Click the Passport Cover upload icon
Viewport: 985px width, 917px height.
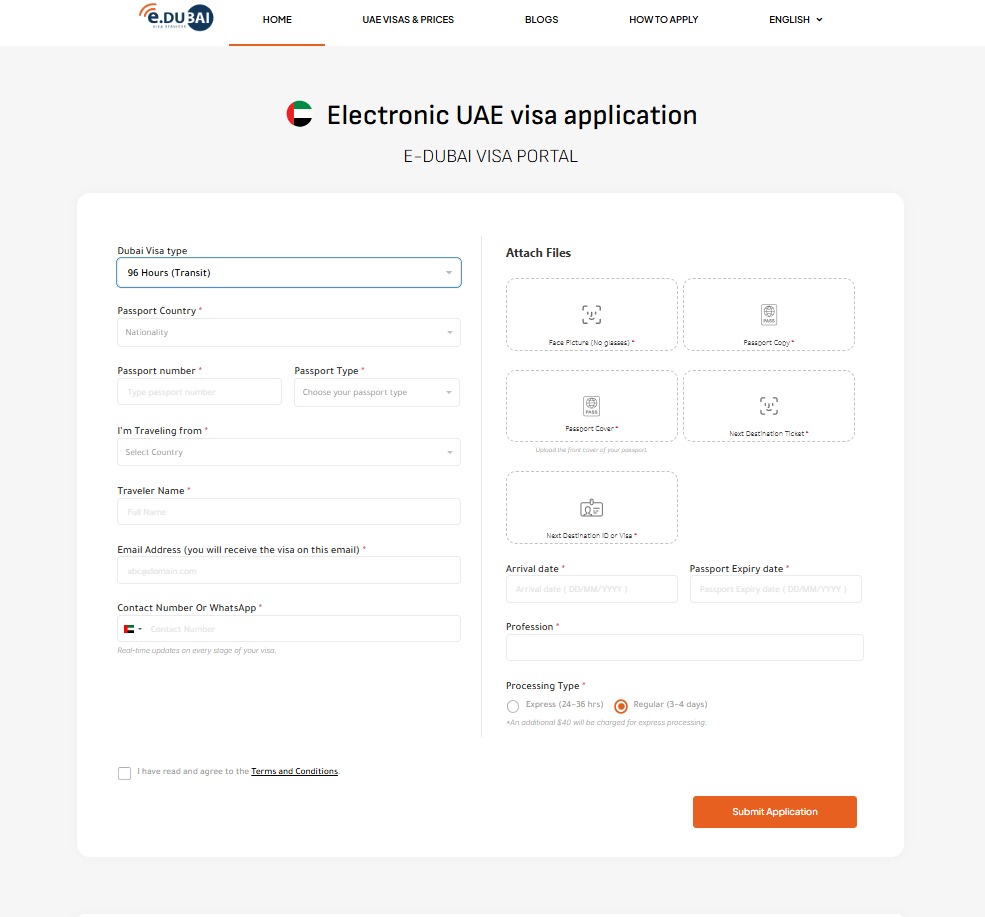click(x=591, y=405)
